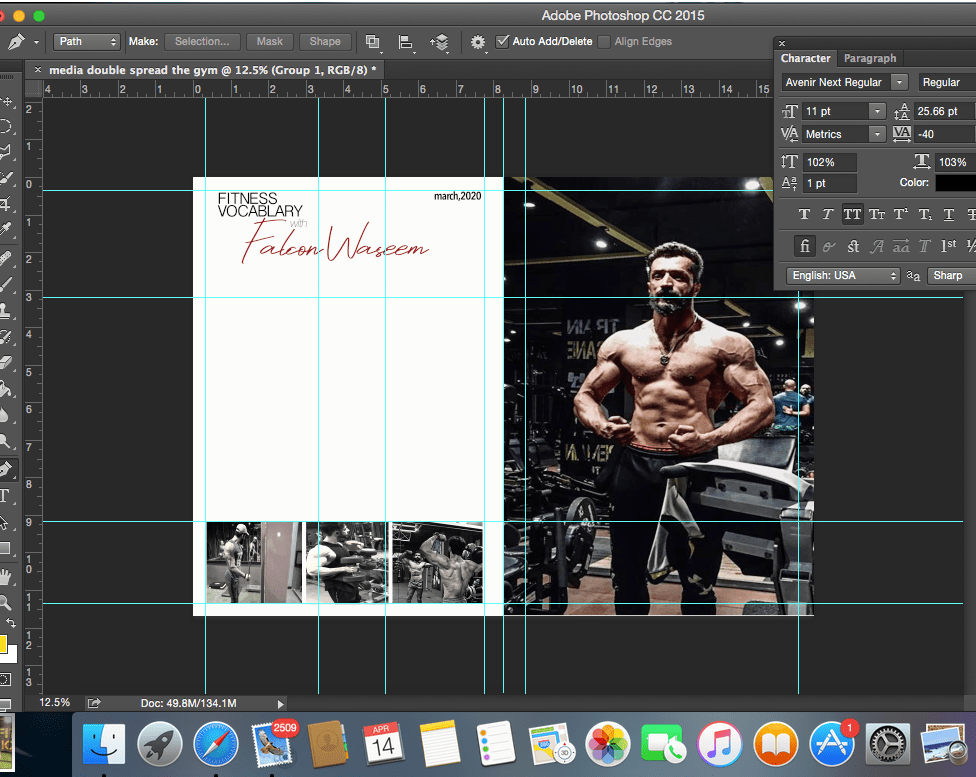
Task: Click the black text Color swatch
Action: coord(956,183)
